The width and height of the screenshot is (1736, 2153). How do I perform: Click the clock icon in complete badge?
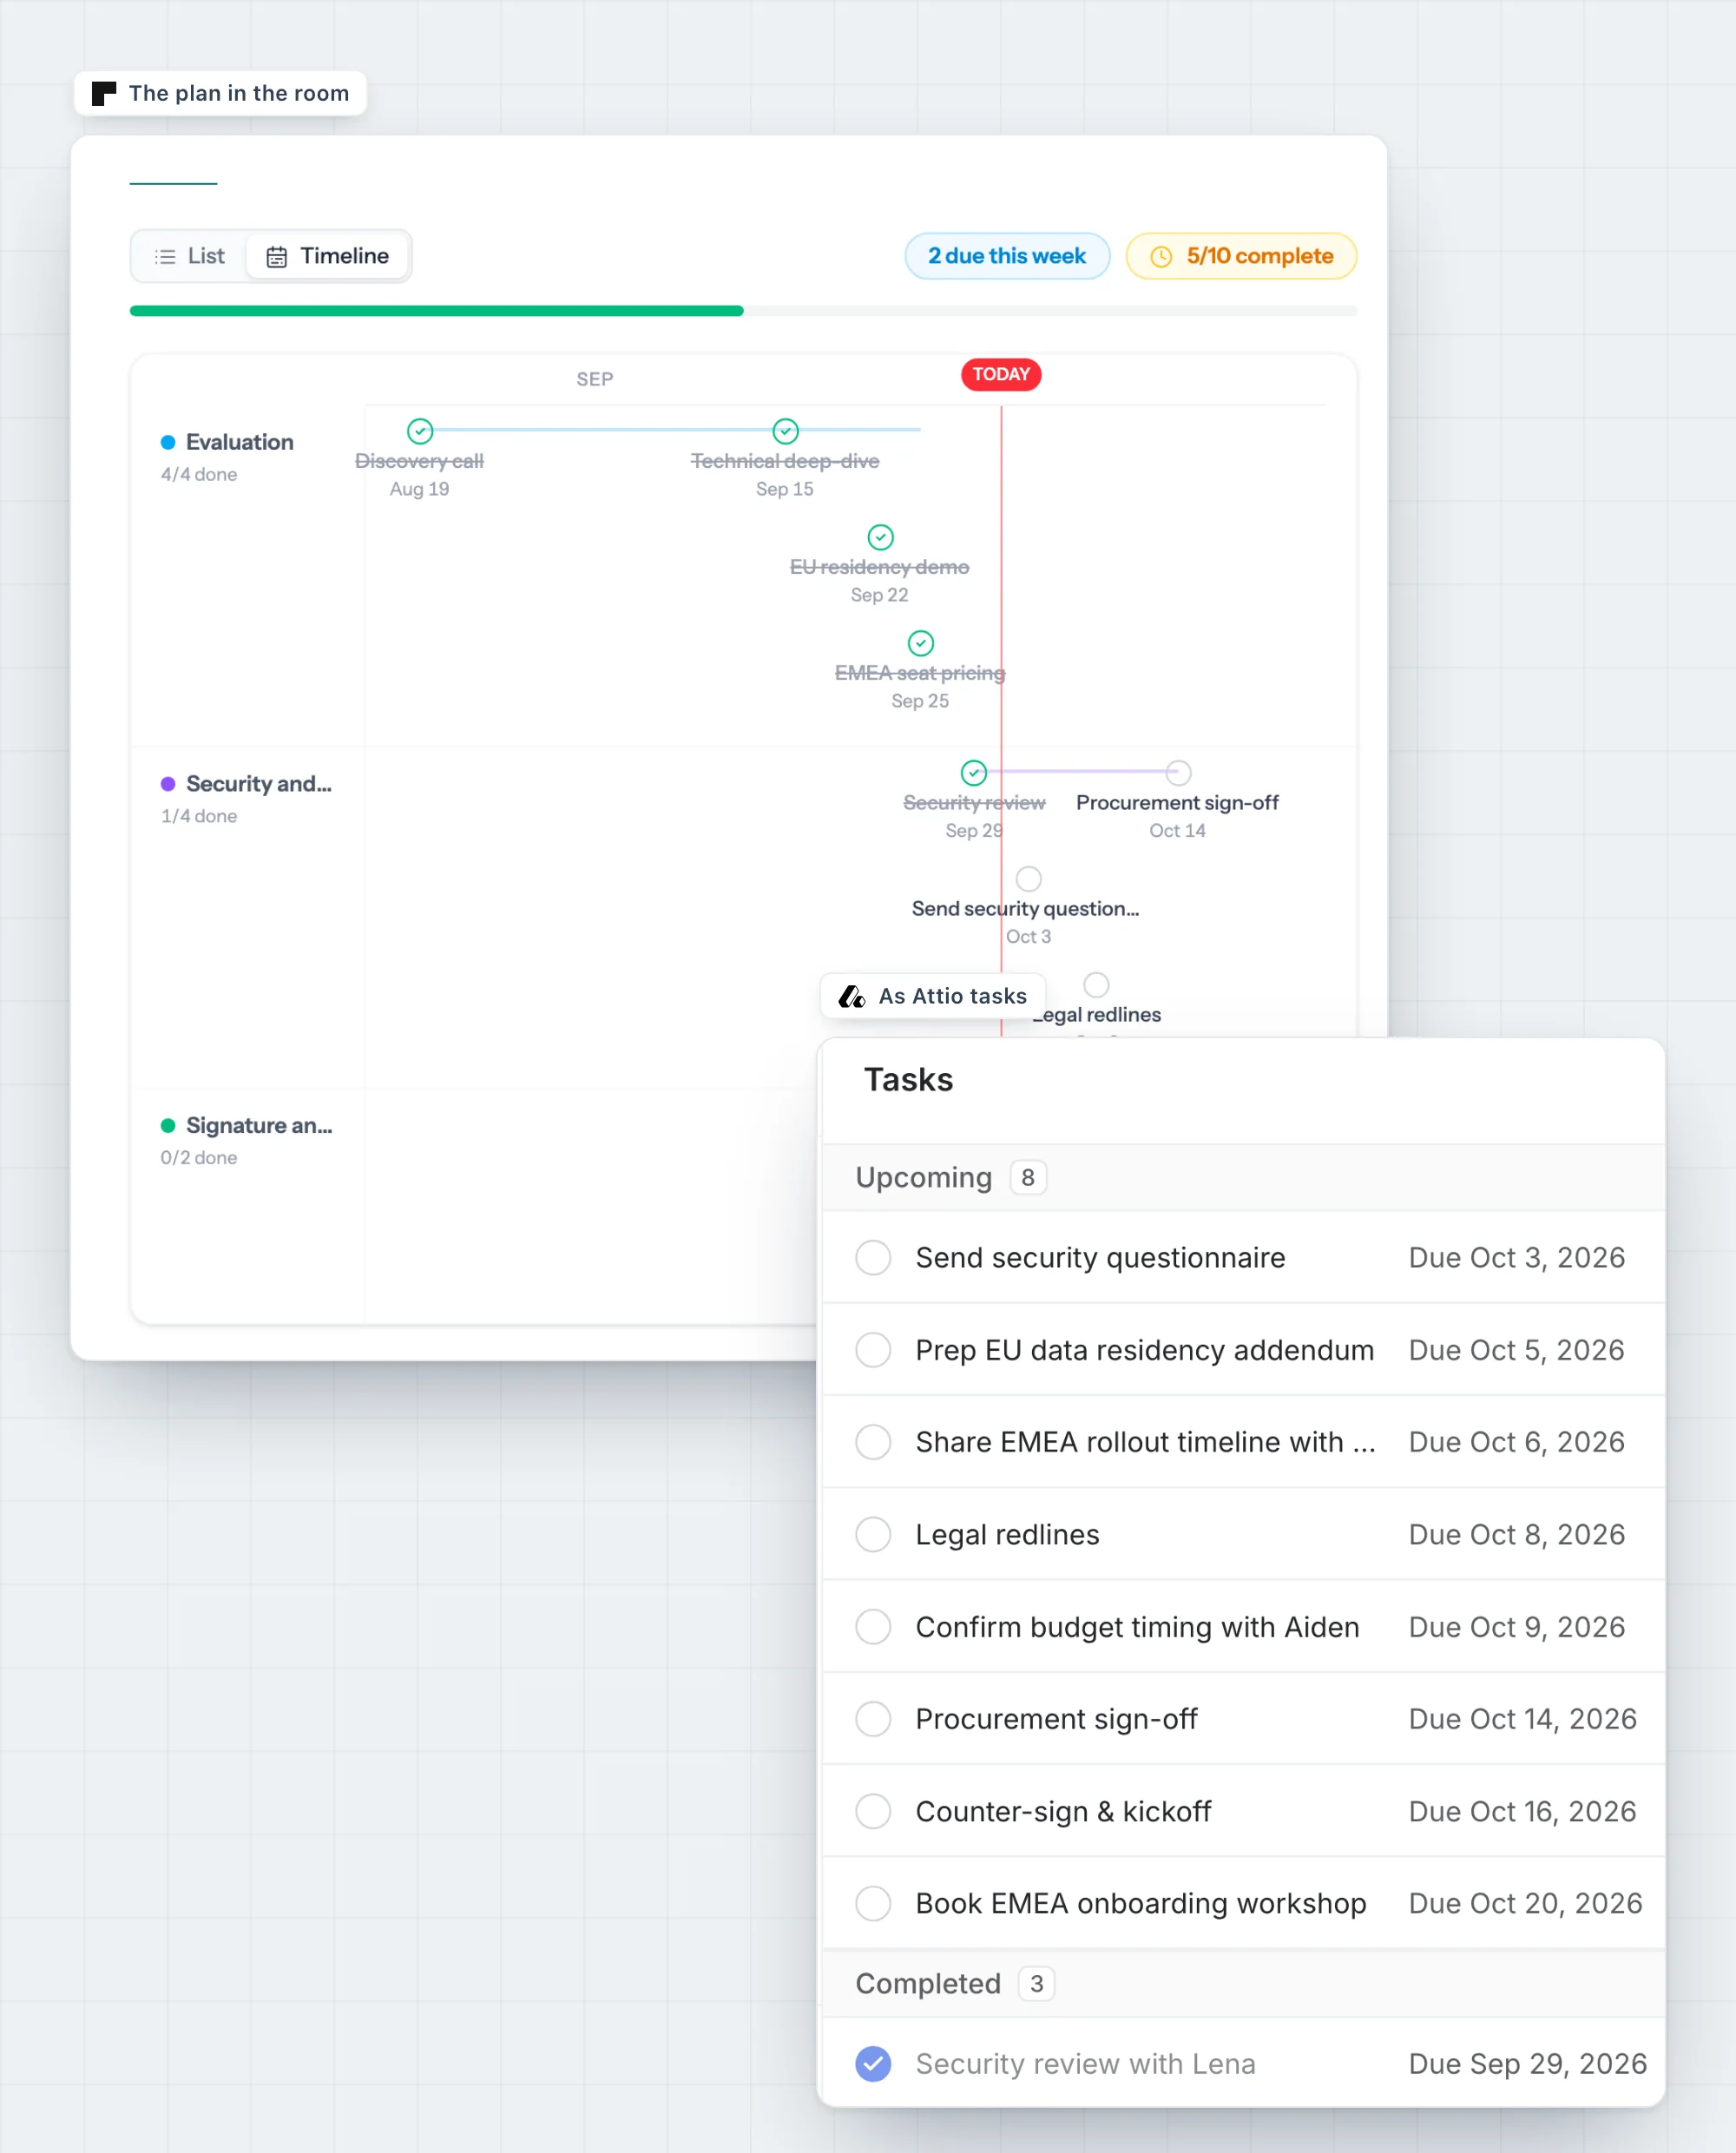[1161, 257]
